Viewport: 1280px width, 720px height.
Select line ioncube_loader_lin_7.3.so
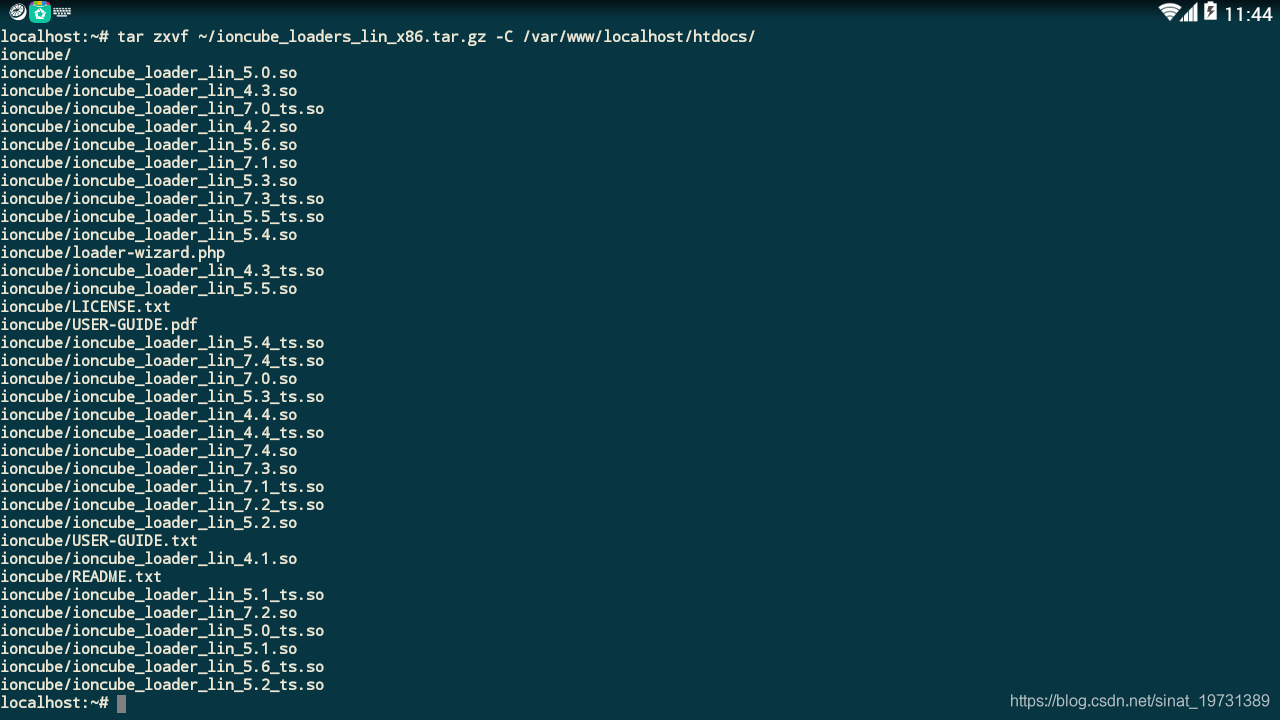point(148,469)
